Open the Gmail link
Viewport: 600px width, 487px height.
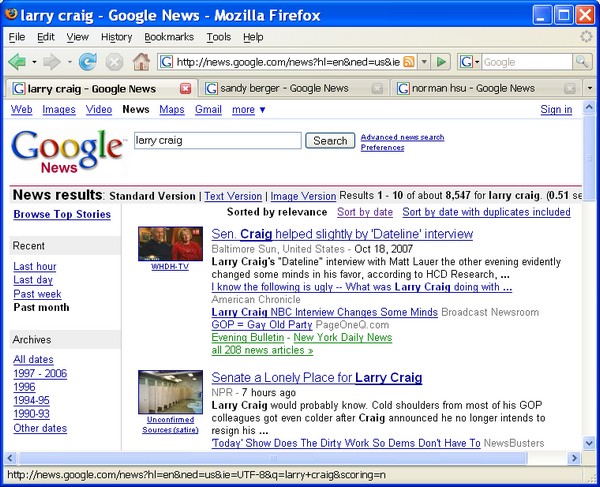(208, 109)
